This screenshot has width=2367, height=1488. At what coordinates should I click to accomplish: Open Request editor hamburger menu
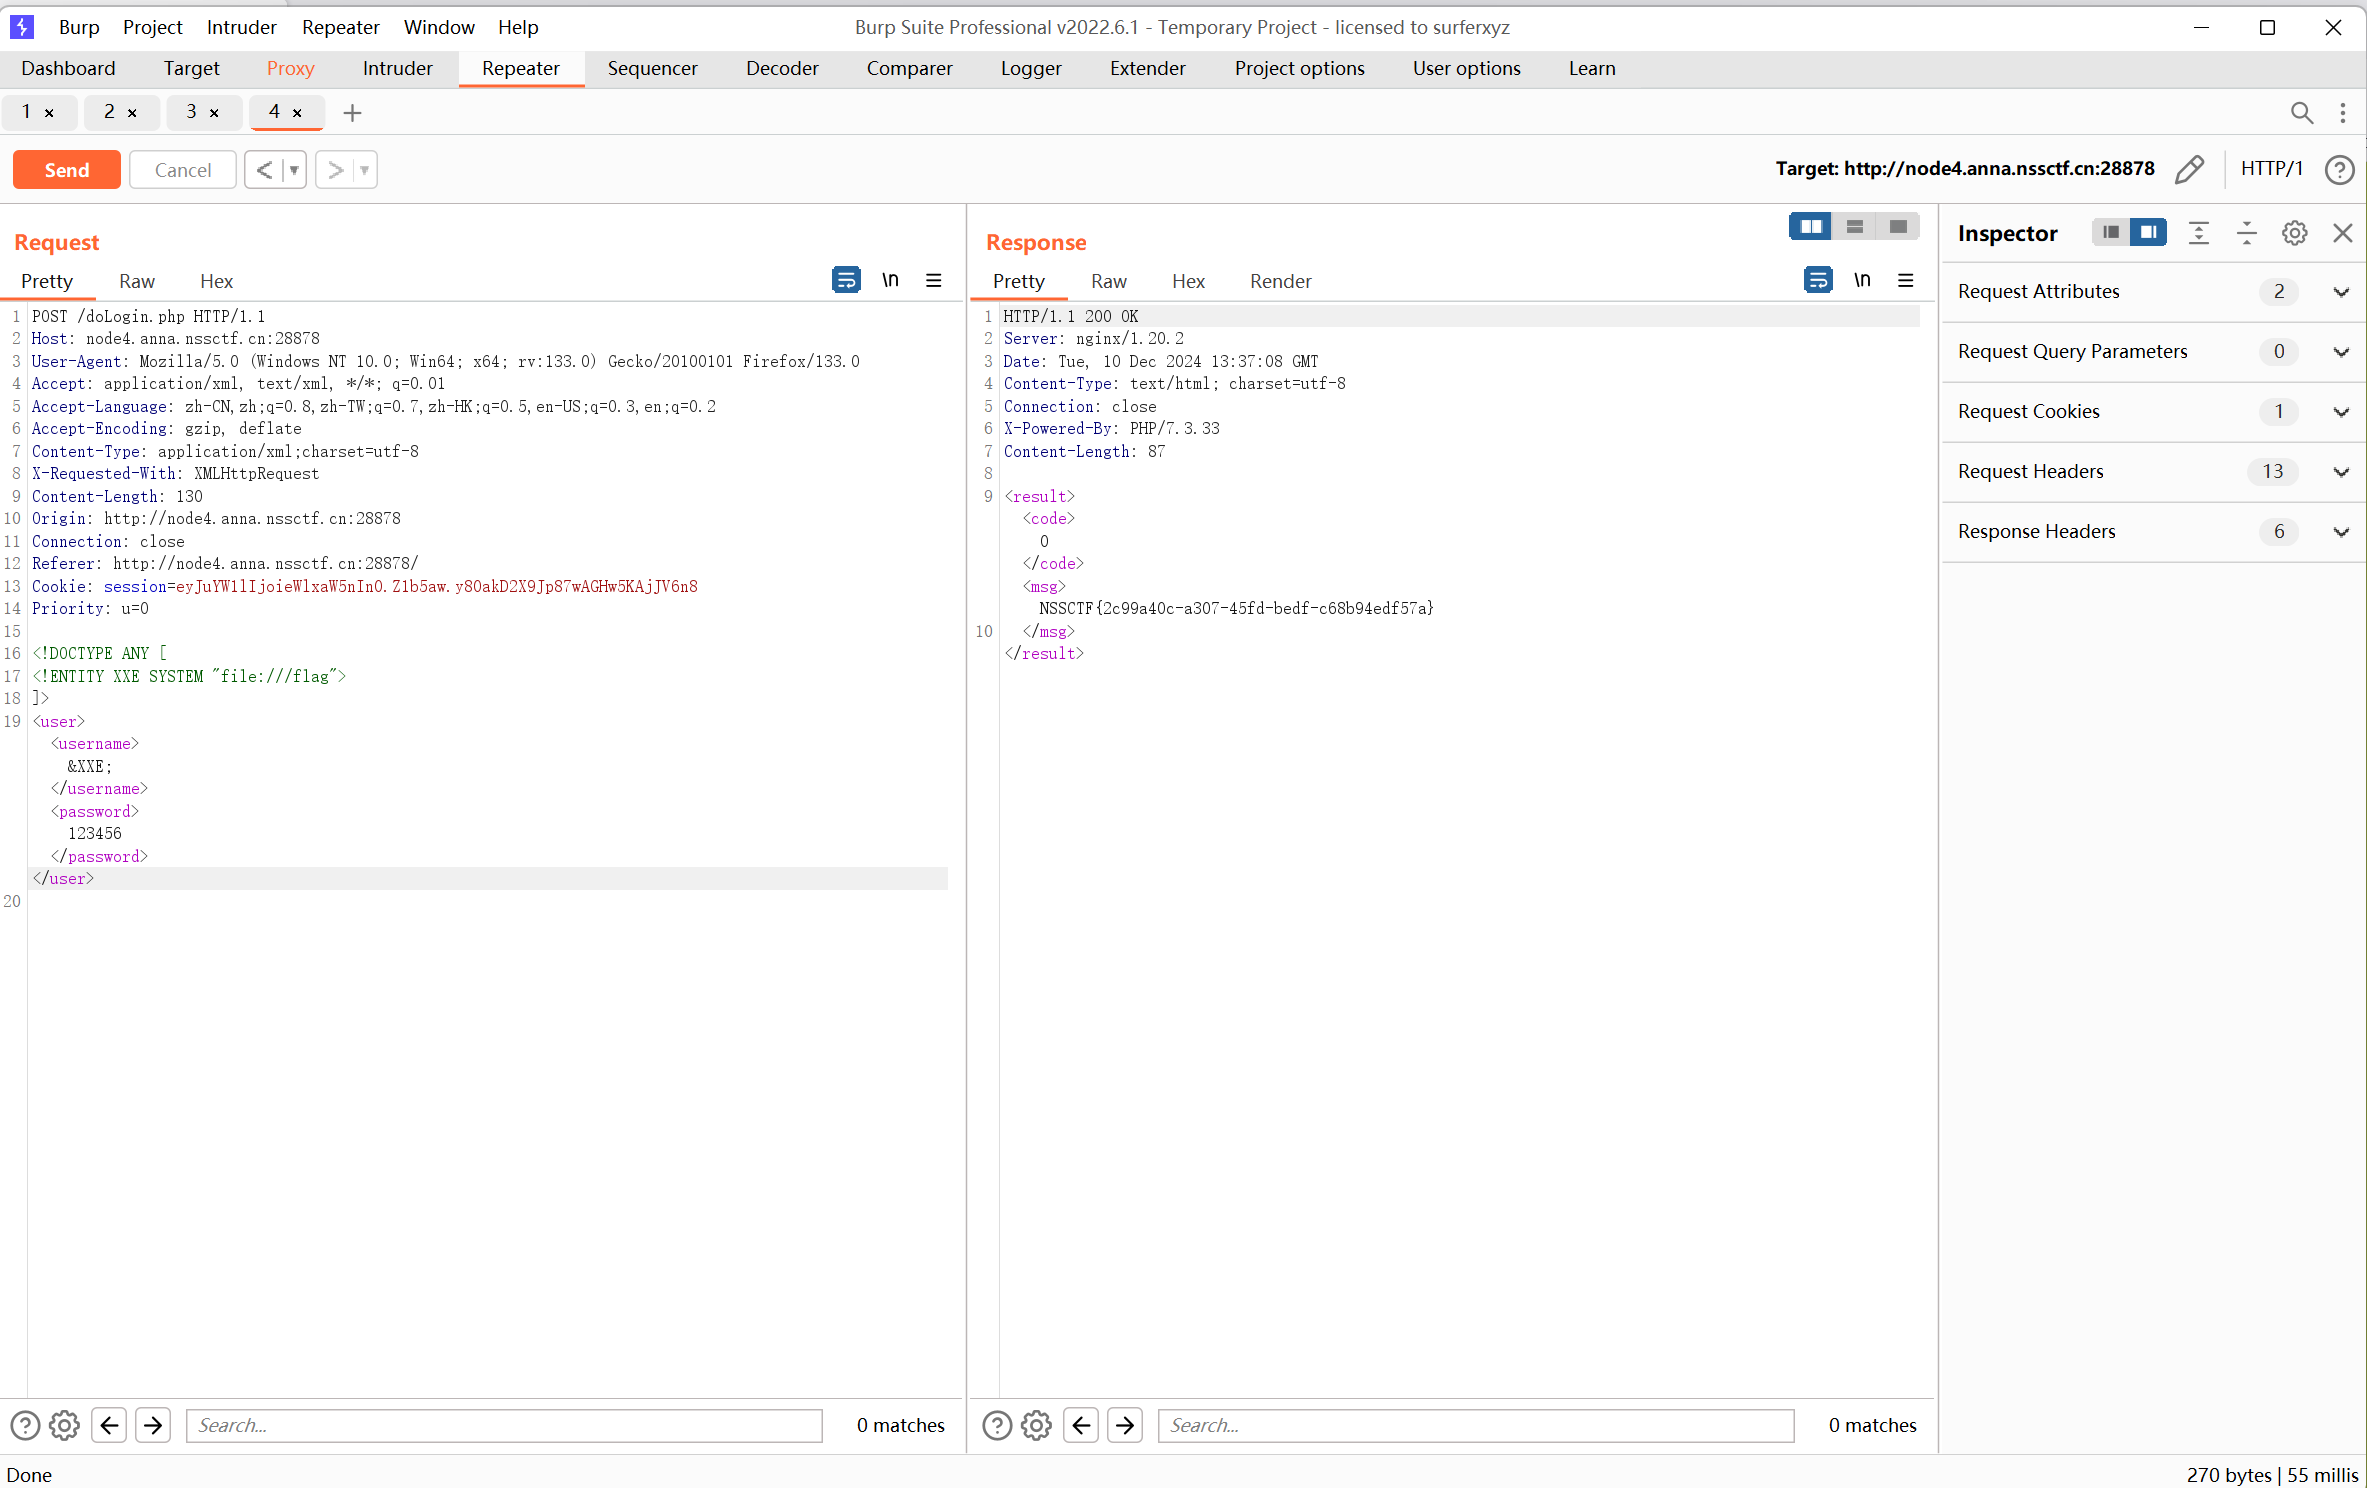pyautogui.click(x=934, y=280)
